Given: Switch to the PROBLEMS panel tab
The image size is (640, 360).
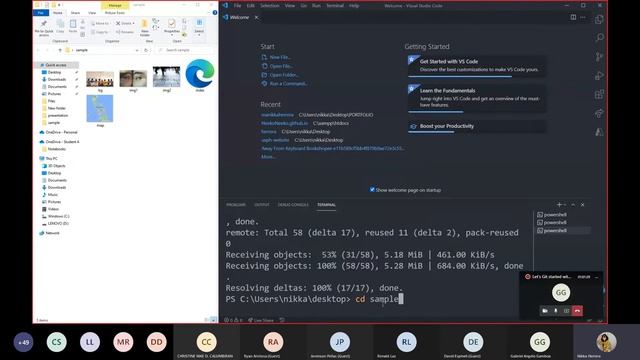Looking at the screenshot, I should [x=236, y=204].
